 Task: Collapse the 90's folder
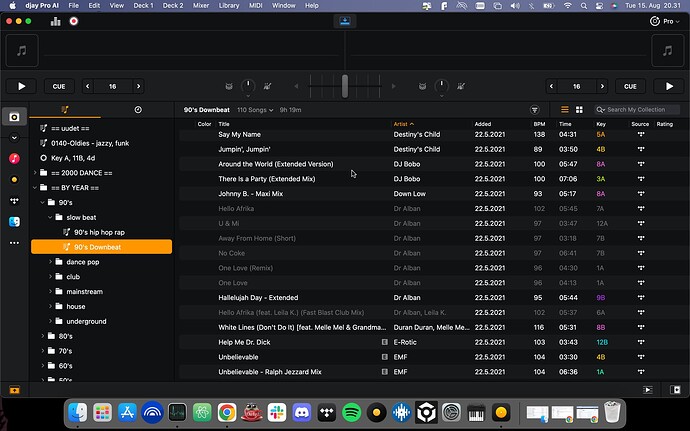(43, 203)
